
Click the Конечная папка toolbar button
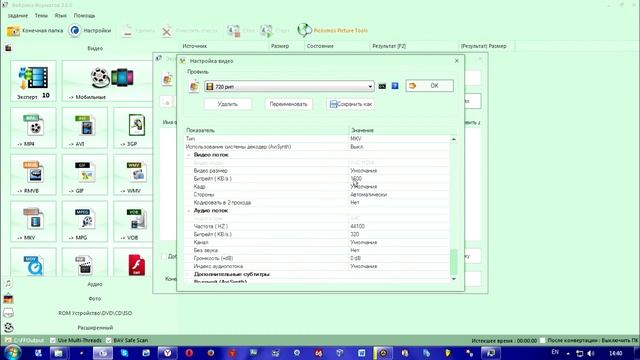[x=35, y=31]
